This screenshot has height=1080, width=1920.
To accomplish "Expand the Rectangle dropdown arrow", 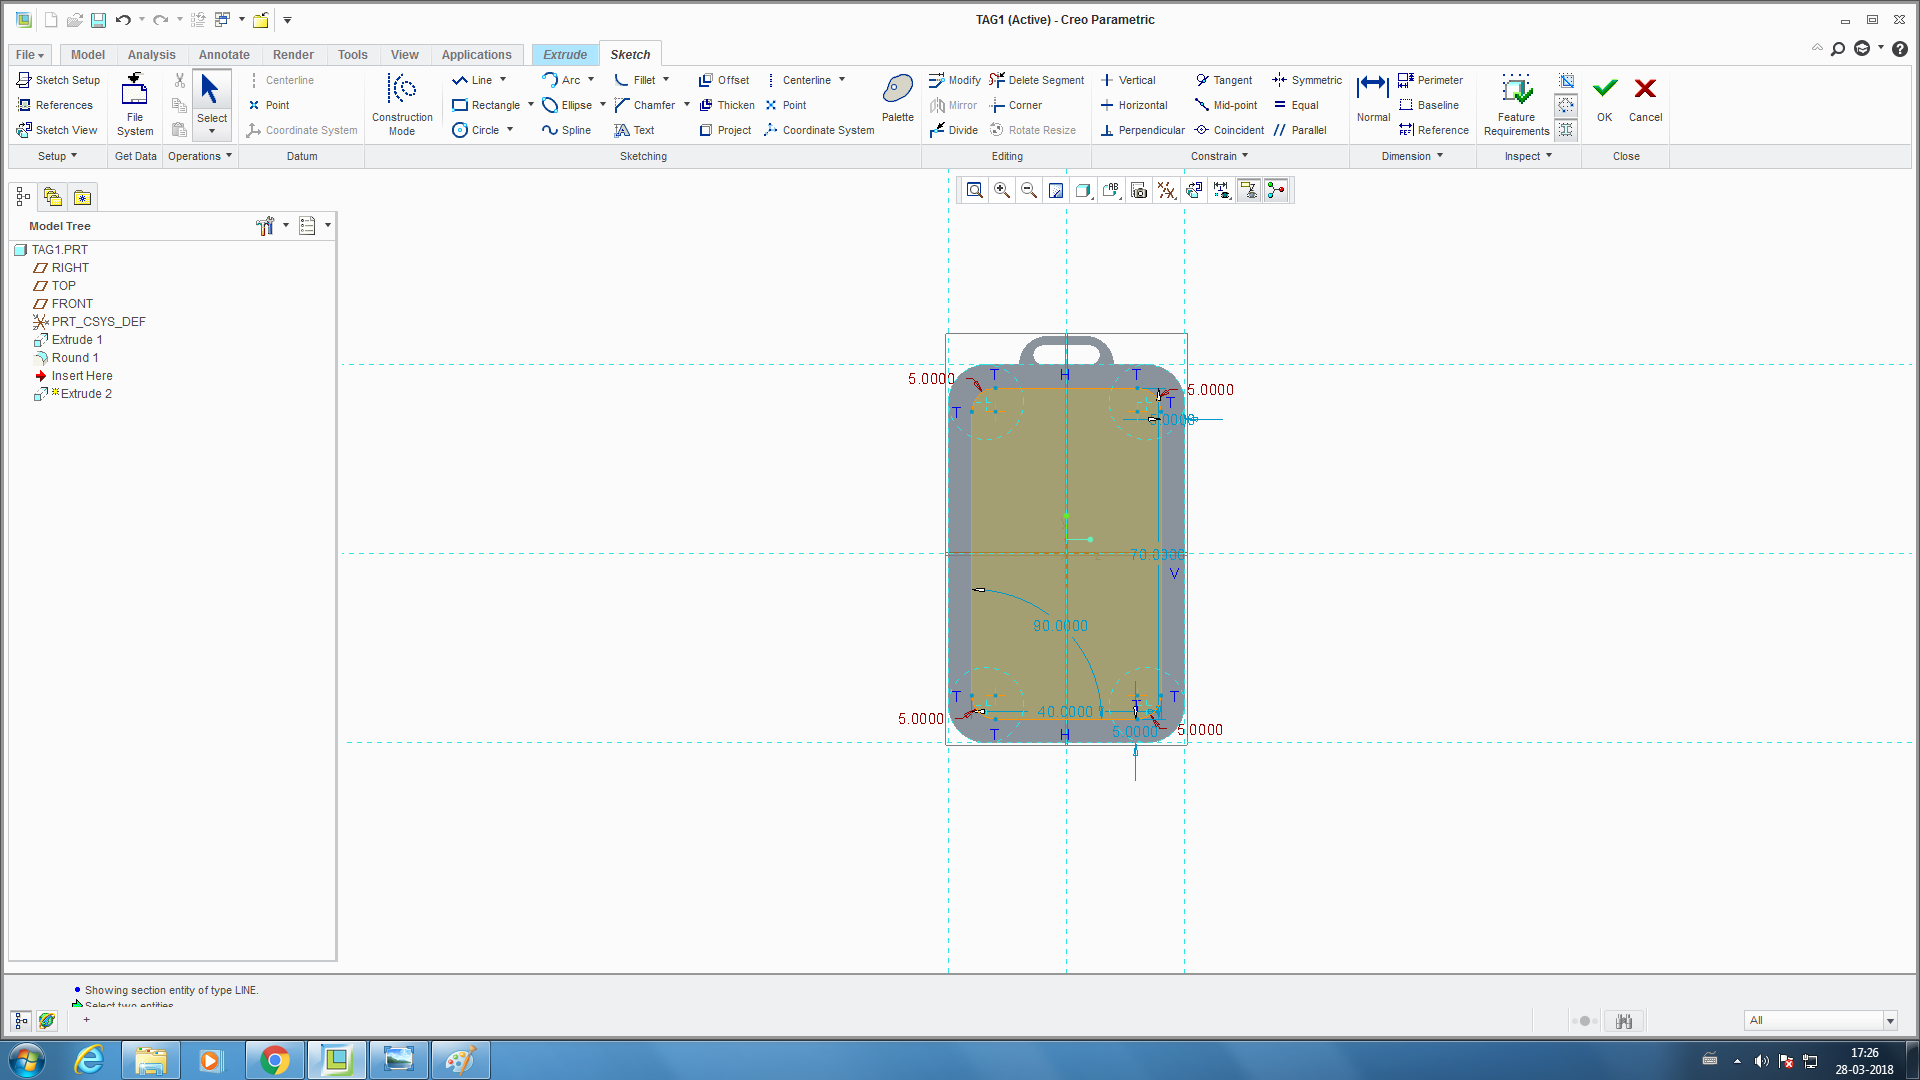I will [x=530, y=105].
